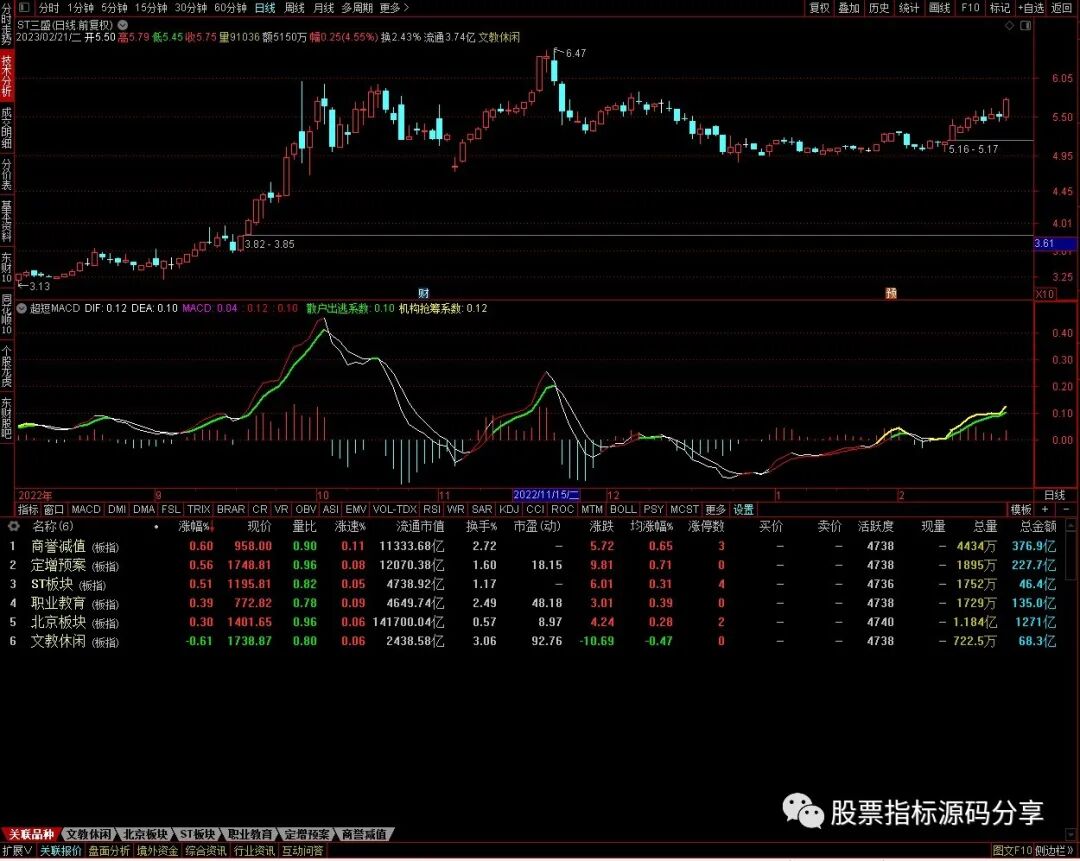Sort table by 流通市值 column

[420, 526]
